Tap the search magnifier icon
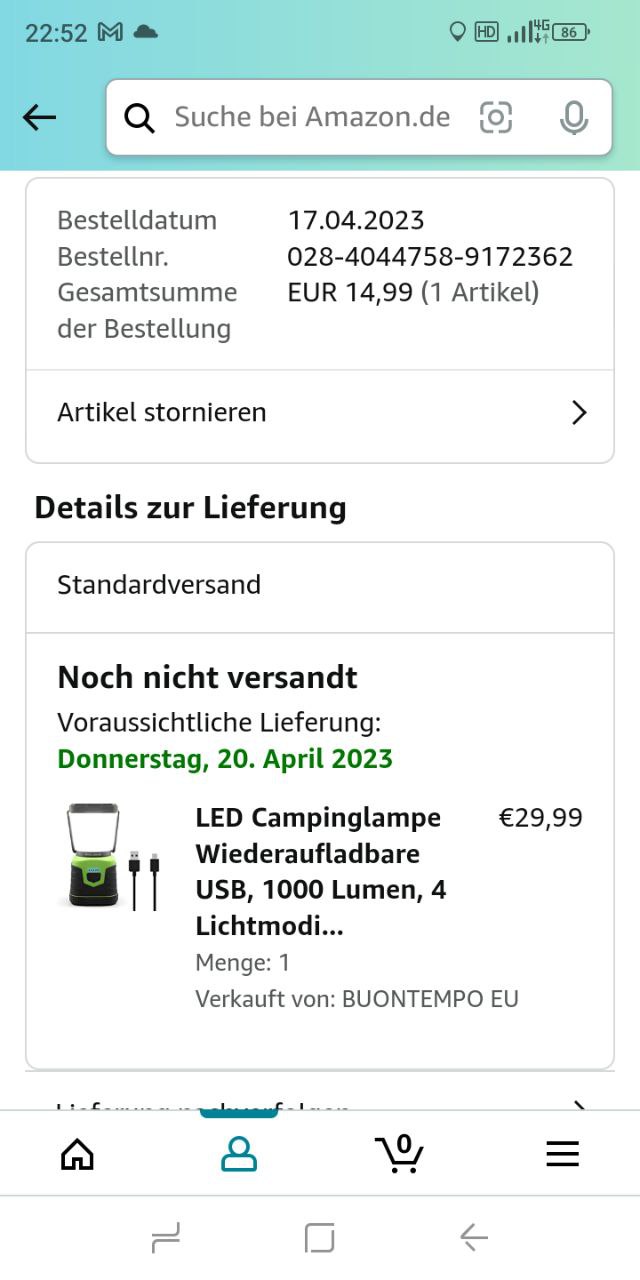Viewport: 640px width, 1280px height. click(139, 118)
